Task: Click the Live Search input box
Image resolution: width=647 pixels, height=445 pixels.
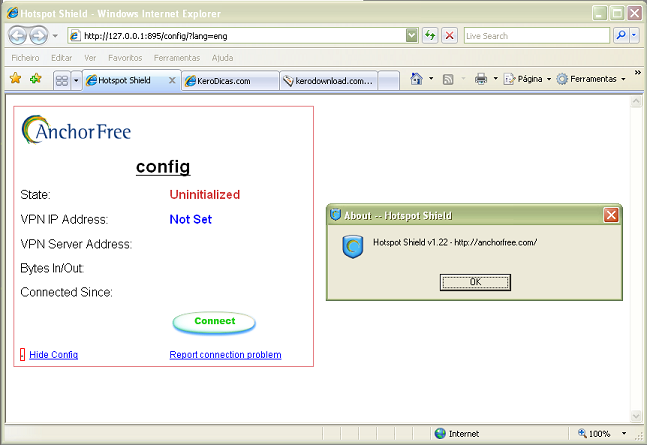Action: (536, 36)
